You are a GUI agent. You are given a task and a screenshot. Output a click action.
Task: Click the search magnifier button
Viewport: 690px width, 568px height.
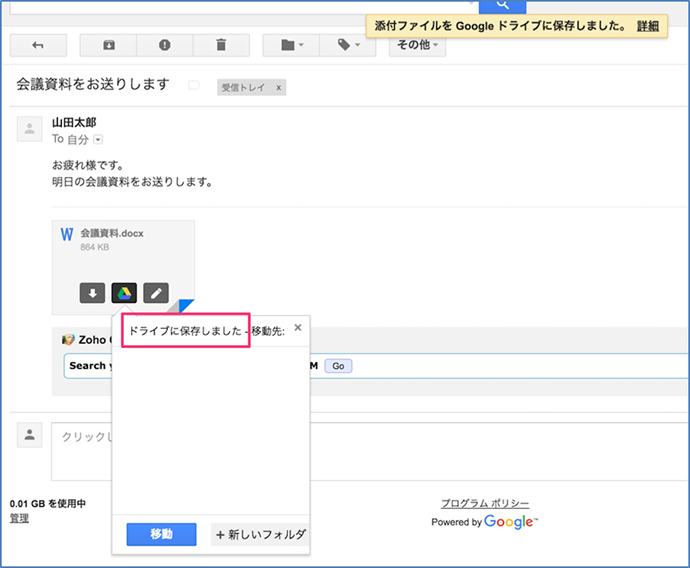tap(502, 6)
